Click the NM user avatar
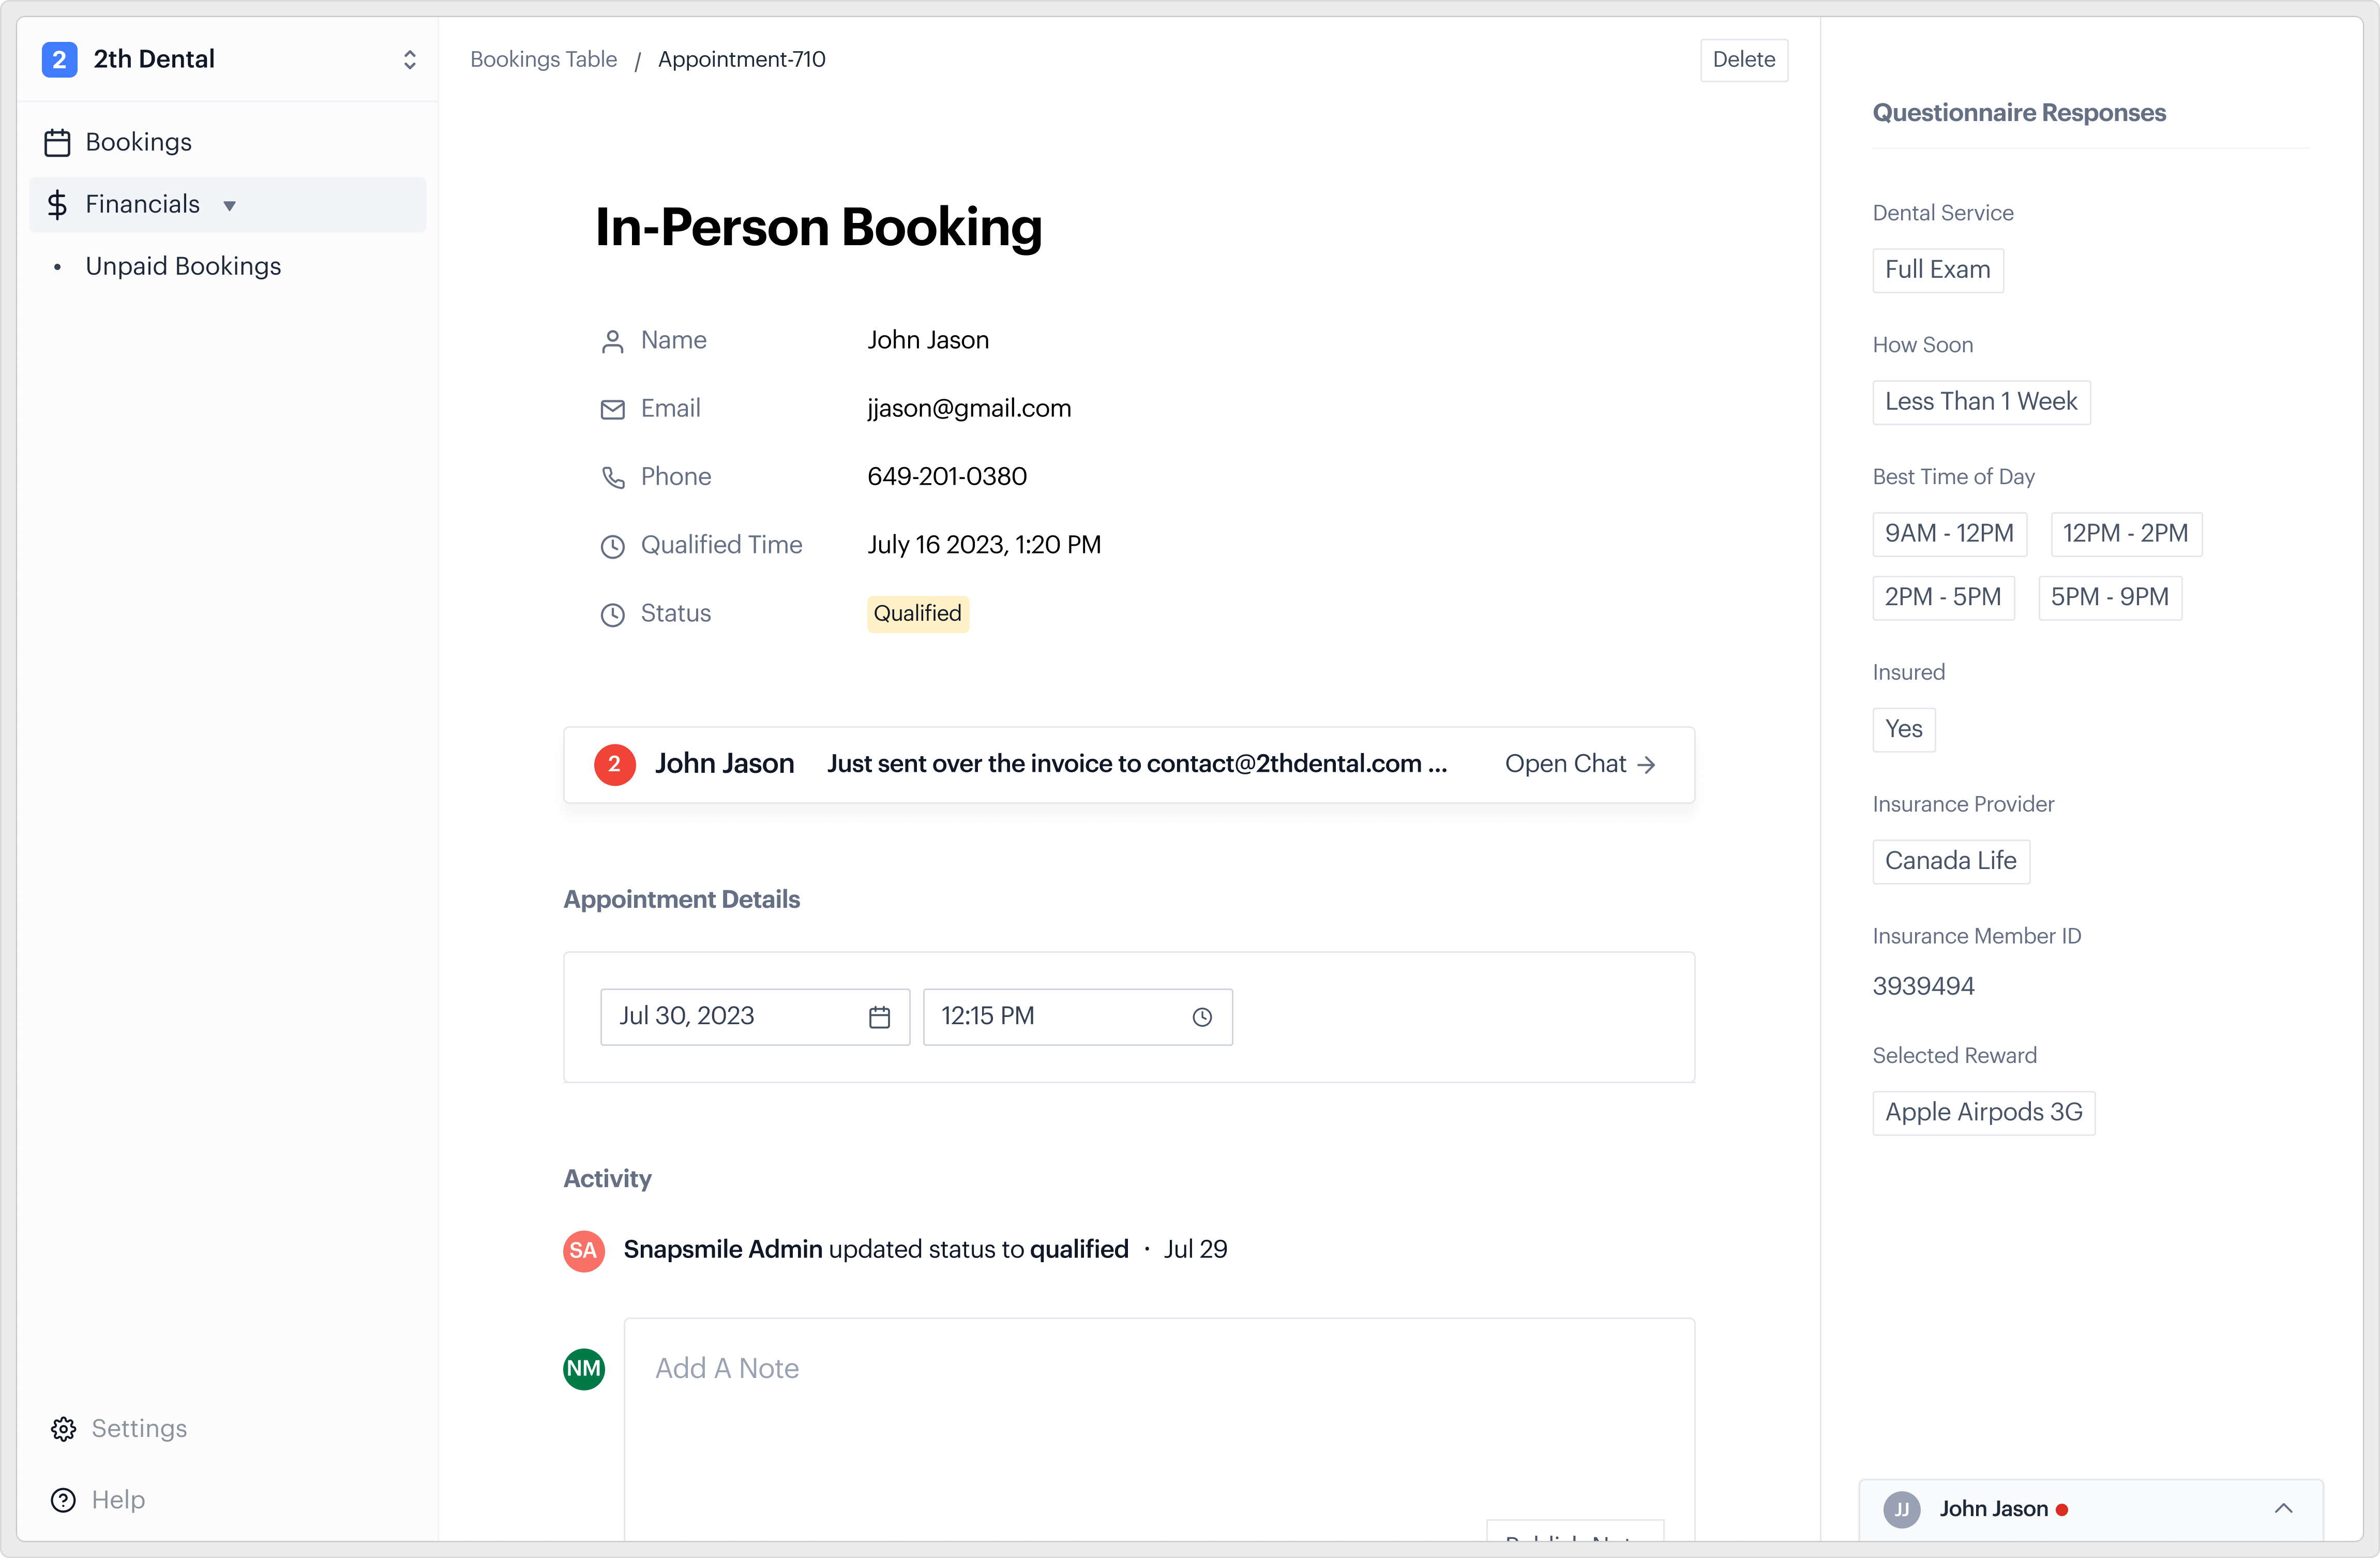2380x1558 pixels. (x=584, y=1369)
